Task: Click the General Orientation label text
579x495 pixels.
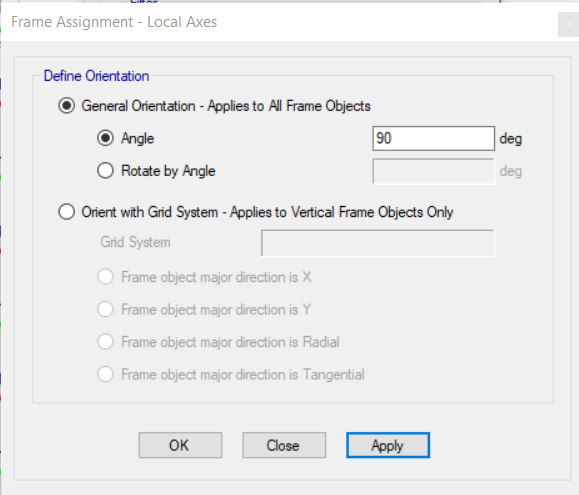Action: (x=226, y=106)
